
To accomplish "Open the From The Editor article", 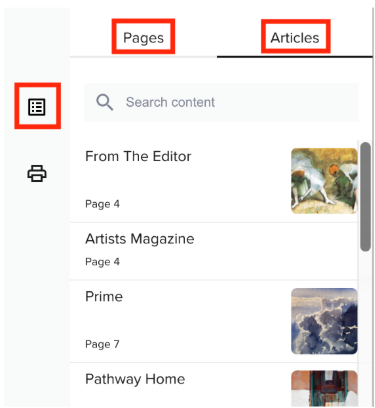I will pyautogui.click(x=214, y=181).
